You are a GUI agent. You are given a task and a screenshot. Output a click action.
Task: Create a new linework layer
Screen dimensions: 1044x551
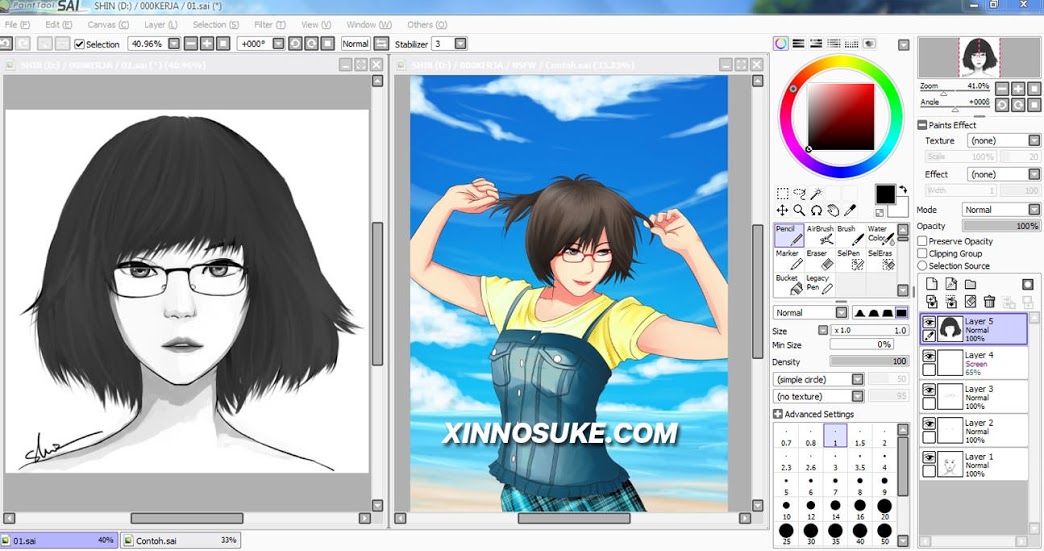951,284
